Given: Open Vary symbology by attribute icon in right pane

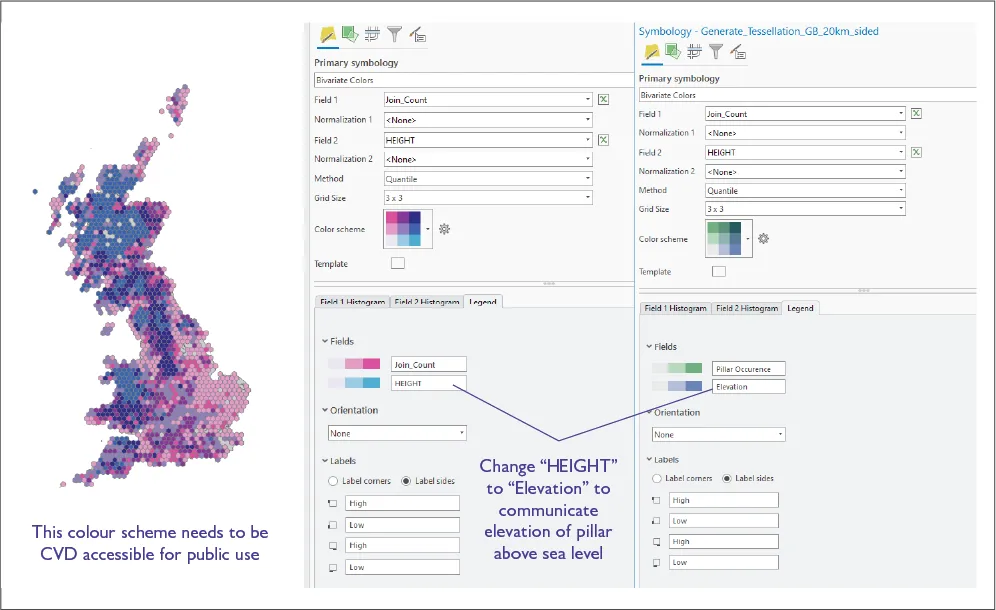Looking at the screenshot, I should [x=674, y=51].
